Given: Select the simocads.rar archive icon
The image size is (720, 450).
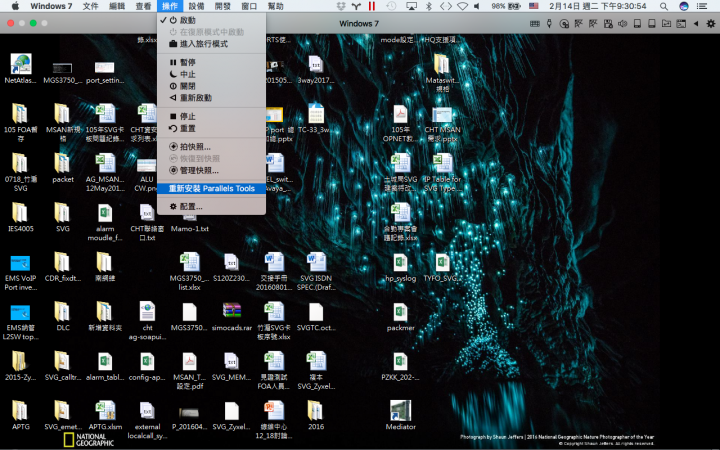Looking at the screenshot, I should point(231,316).
